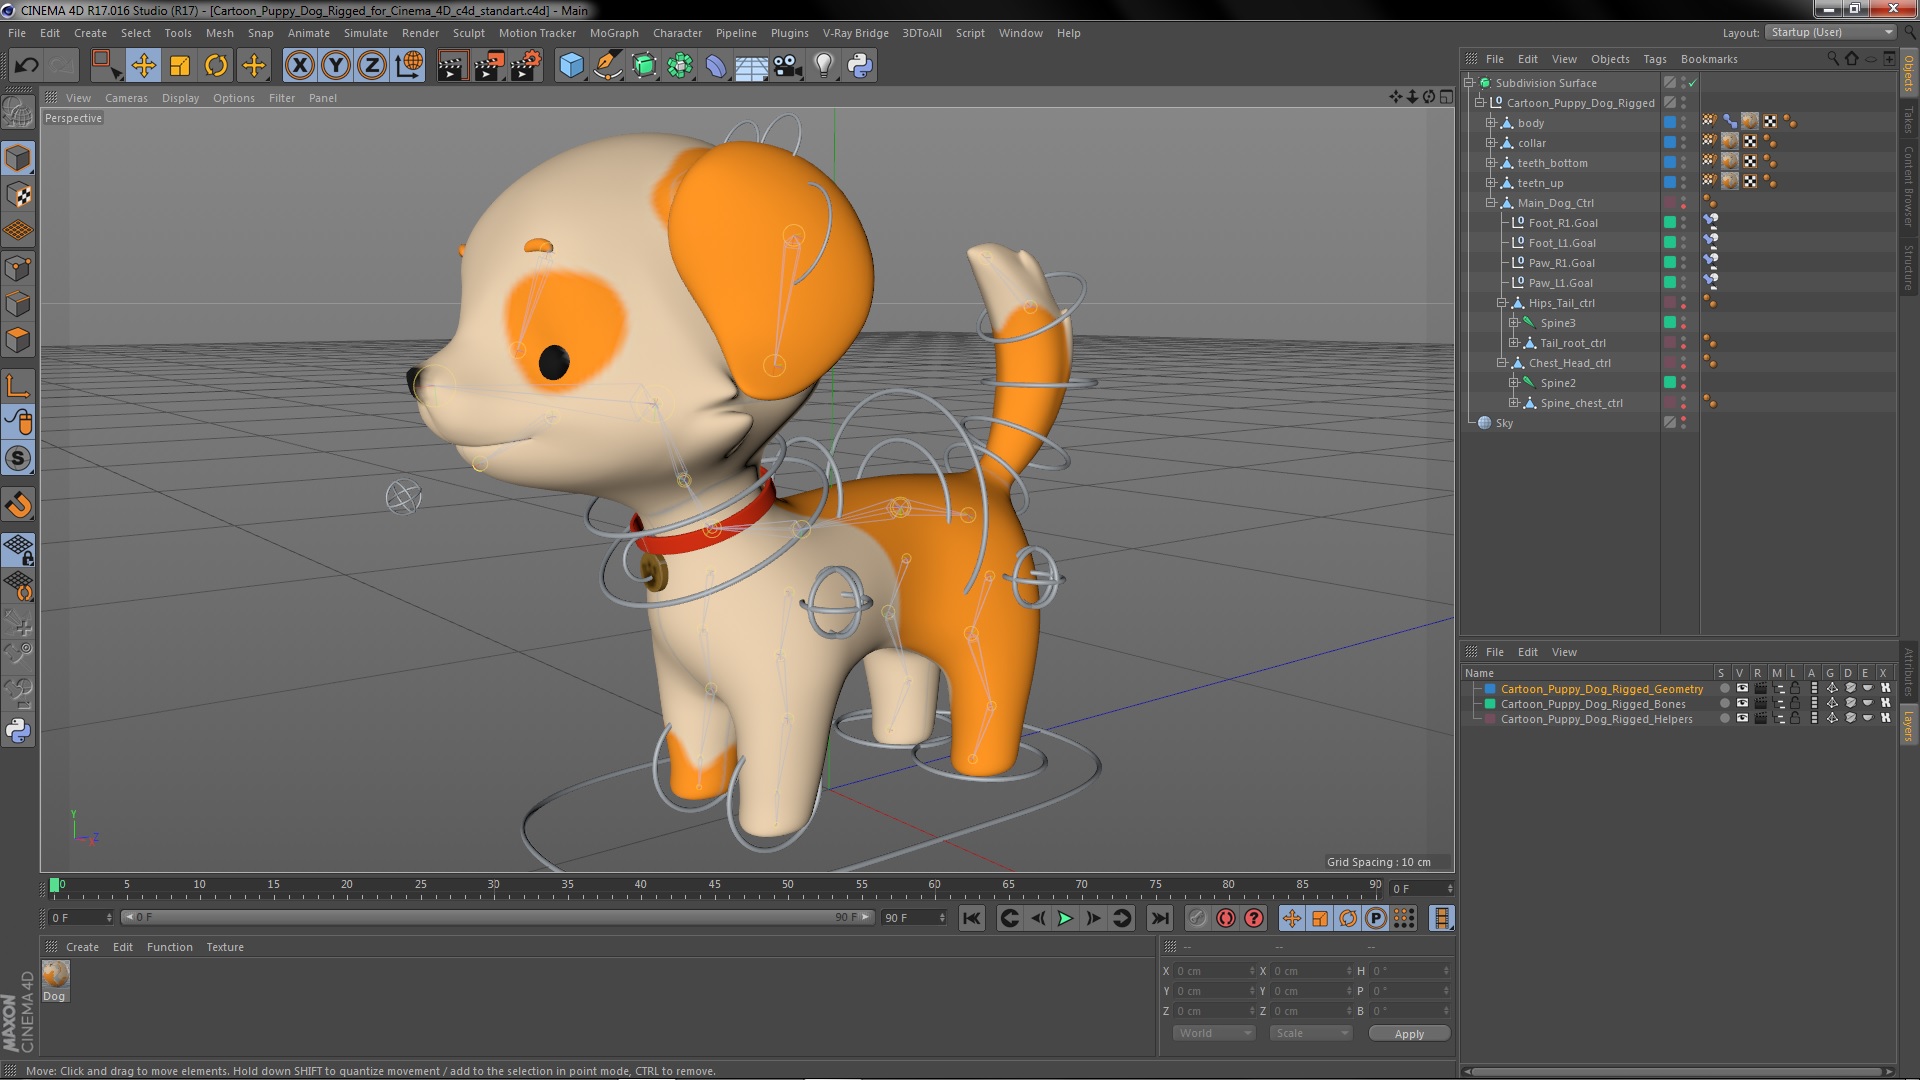The image size is (1920, 1080).
Task: Click frame 45 on the timeline
Action: pyautogui.click(x=714, y=886)
